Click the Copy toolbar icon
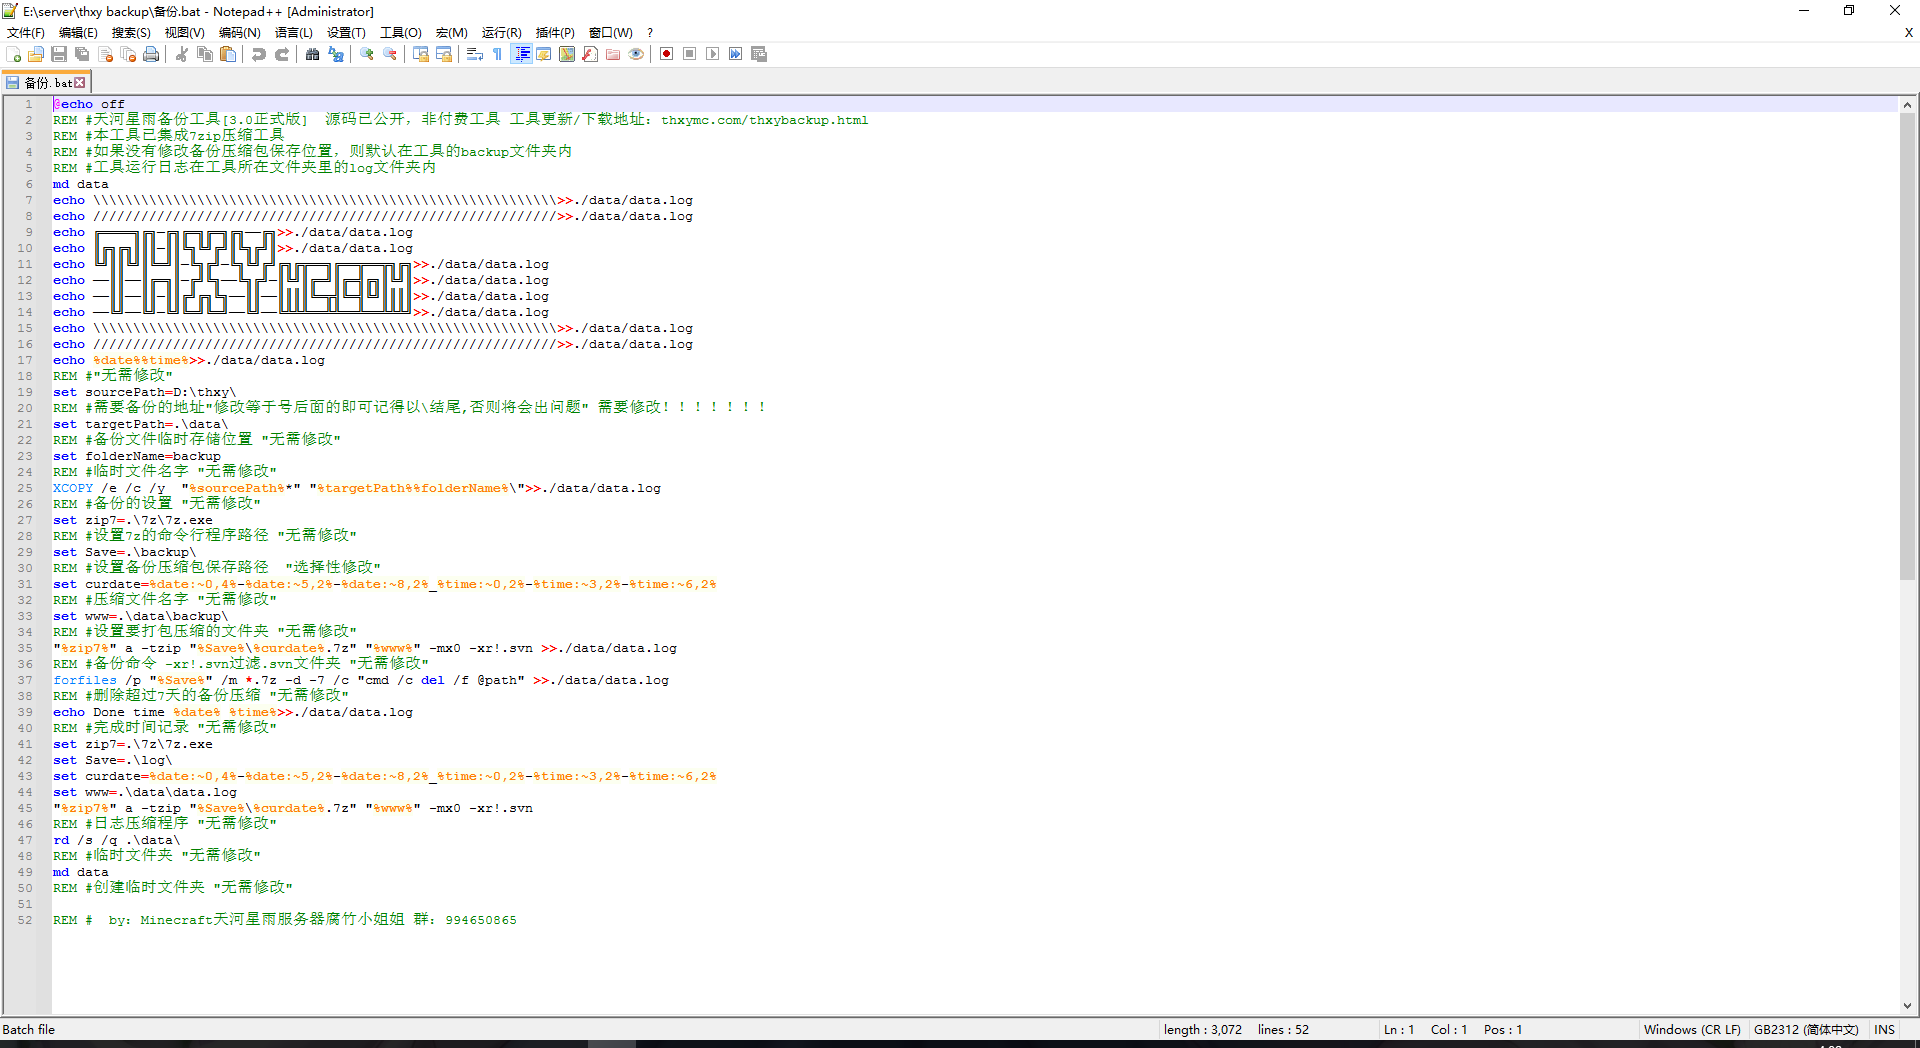Screen dimensions: 1920x1048 coord(205,54)
